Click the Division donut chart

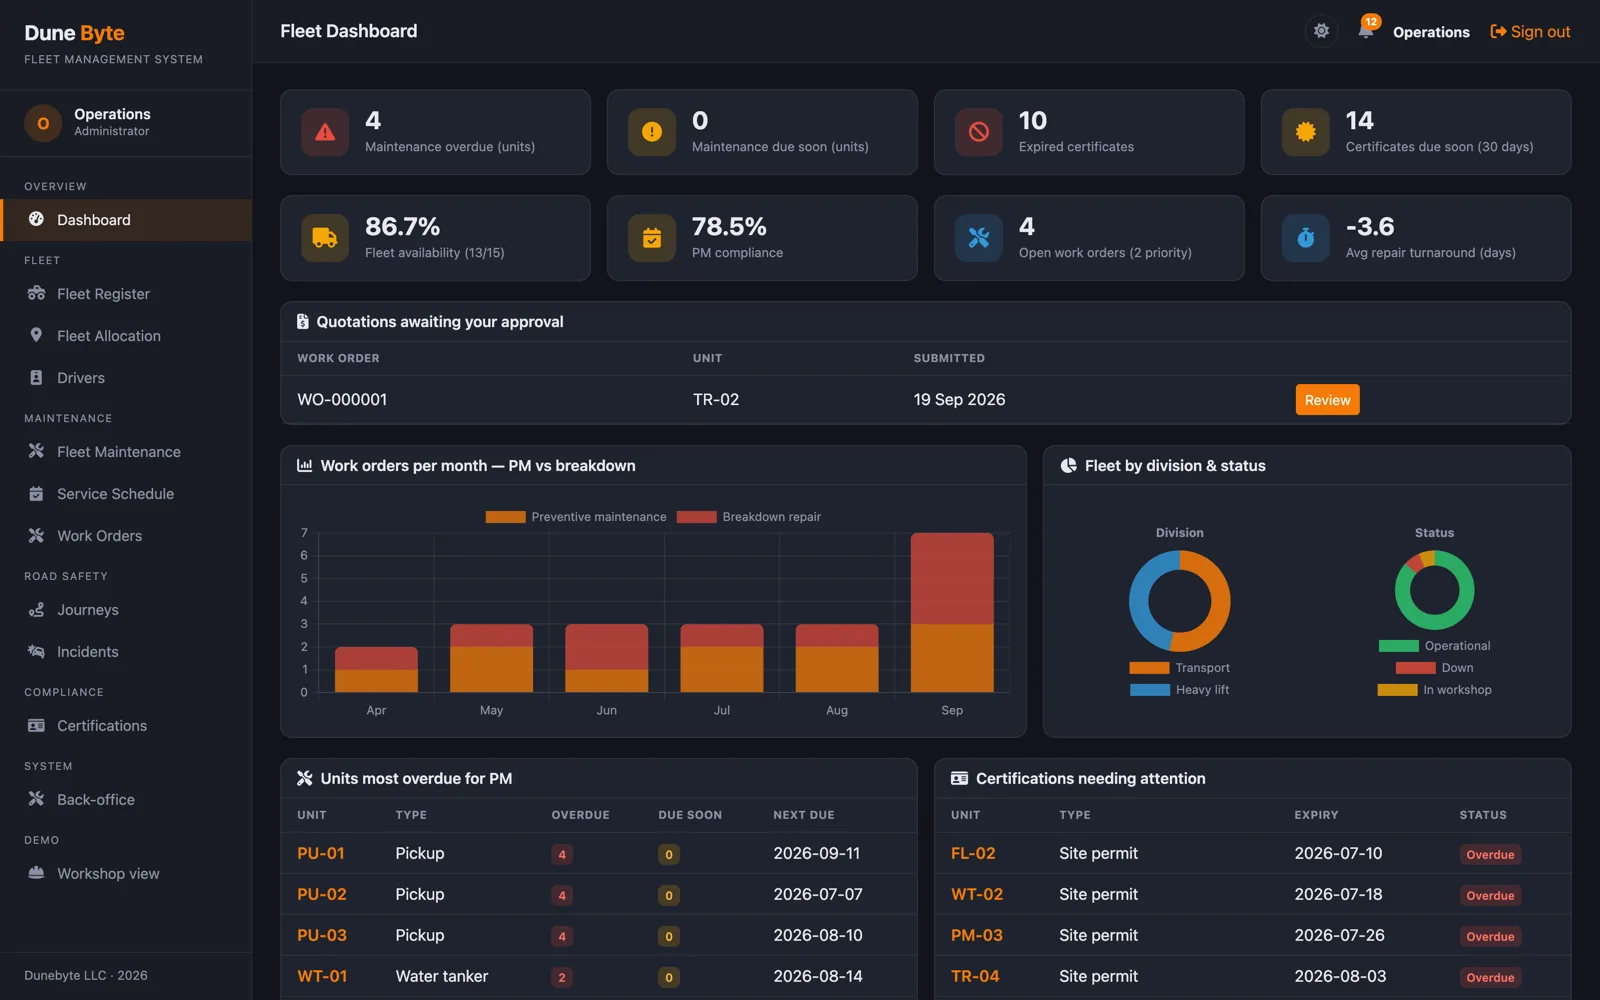coord(1180,601)
